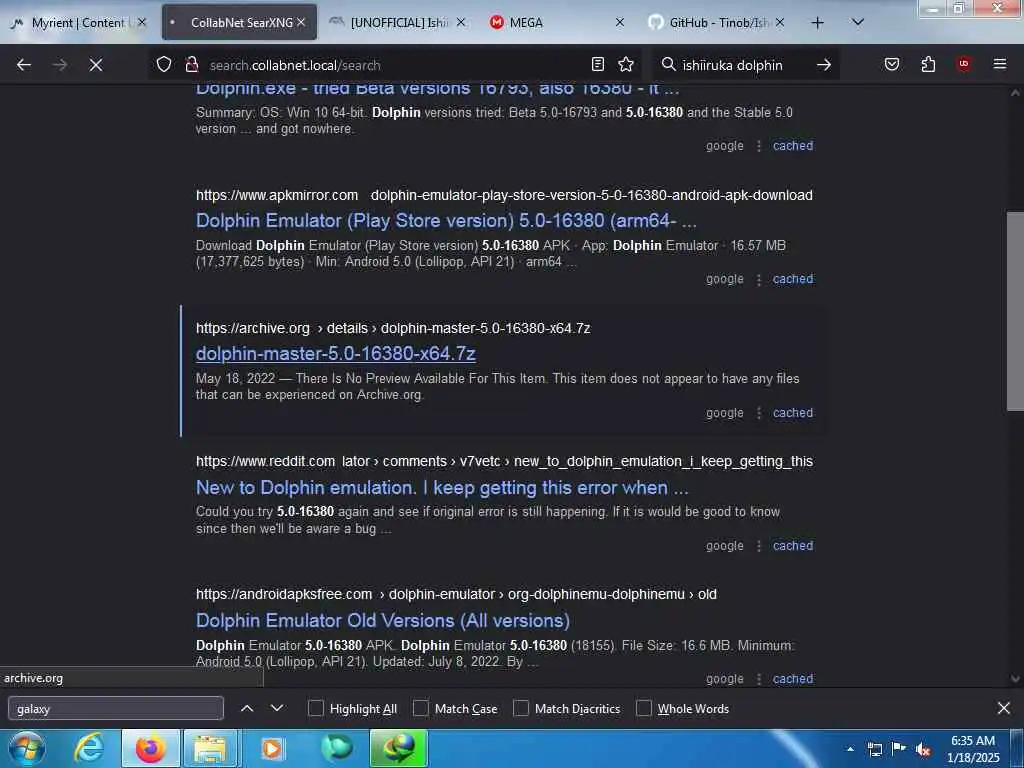Click the insecure connection padlock icon
This screenshot has width=1024, height=768.
(x=191, y=64)
